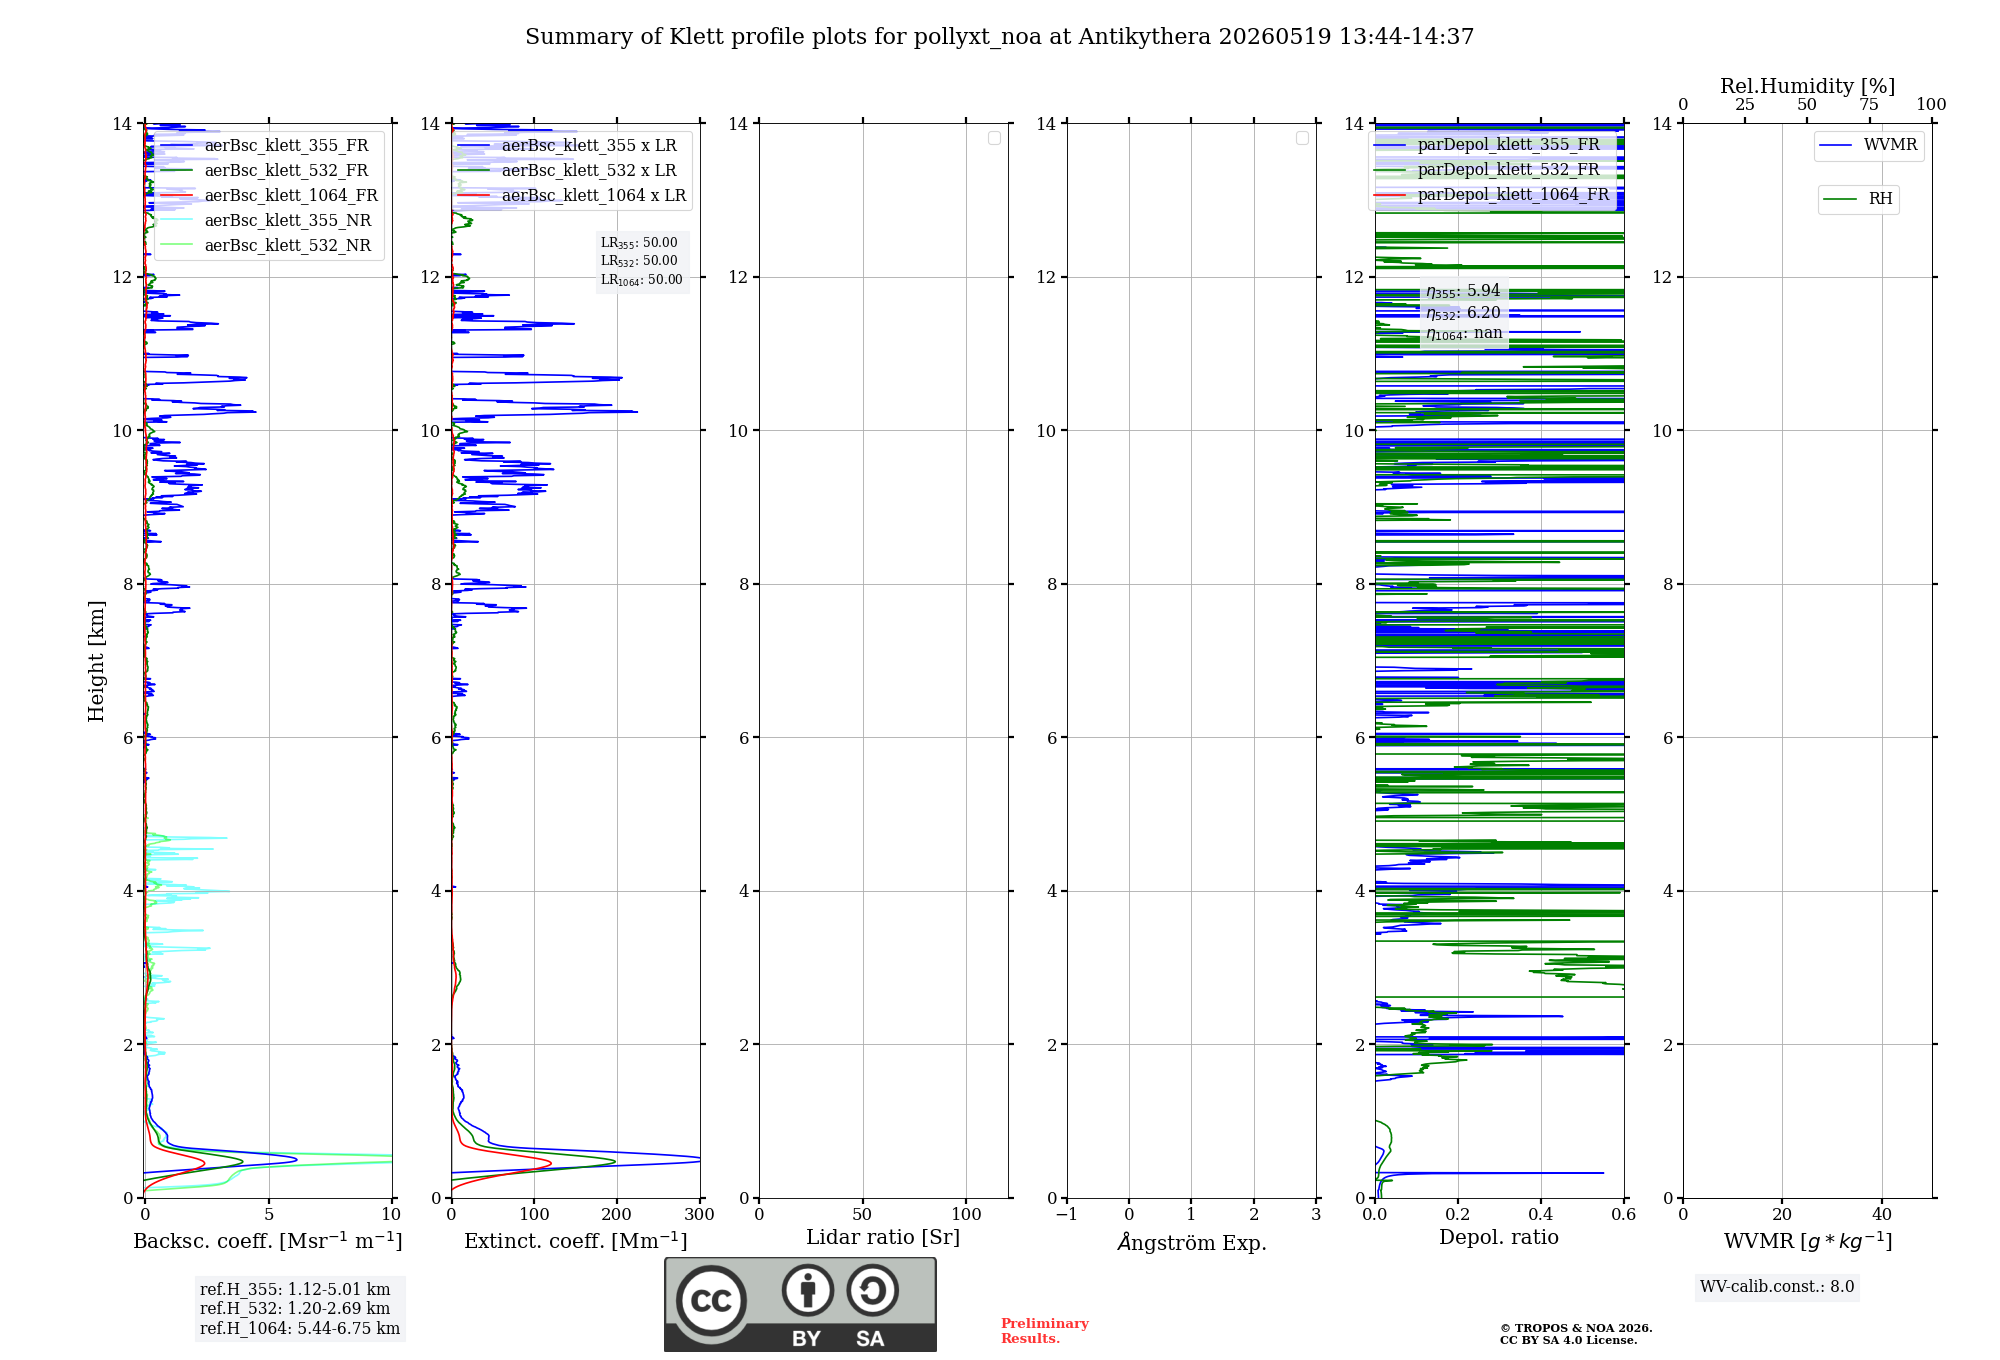Click the LR355: 50.00 value
Screen dimensions: 2000x1360
[639, 243]
